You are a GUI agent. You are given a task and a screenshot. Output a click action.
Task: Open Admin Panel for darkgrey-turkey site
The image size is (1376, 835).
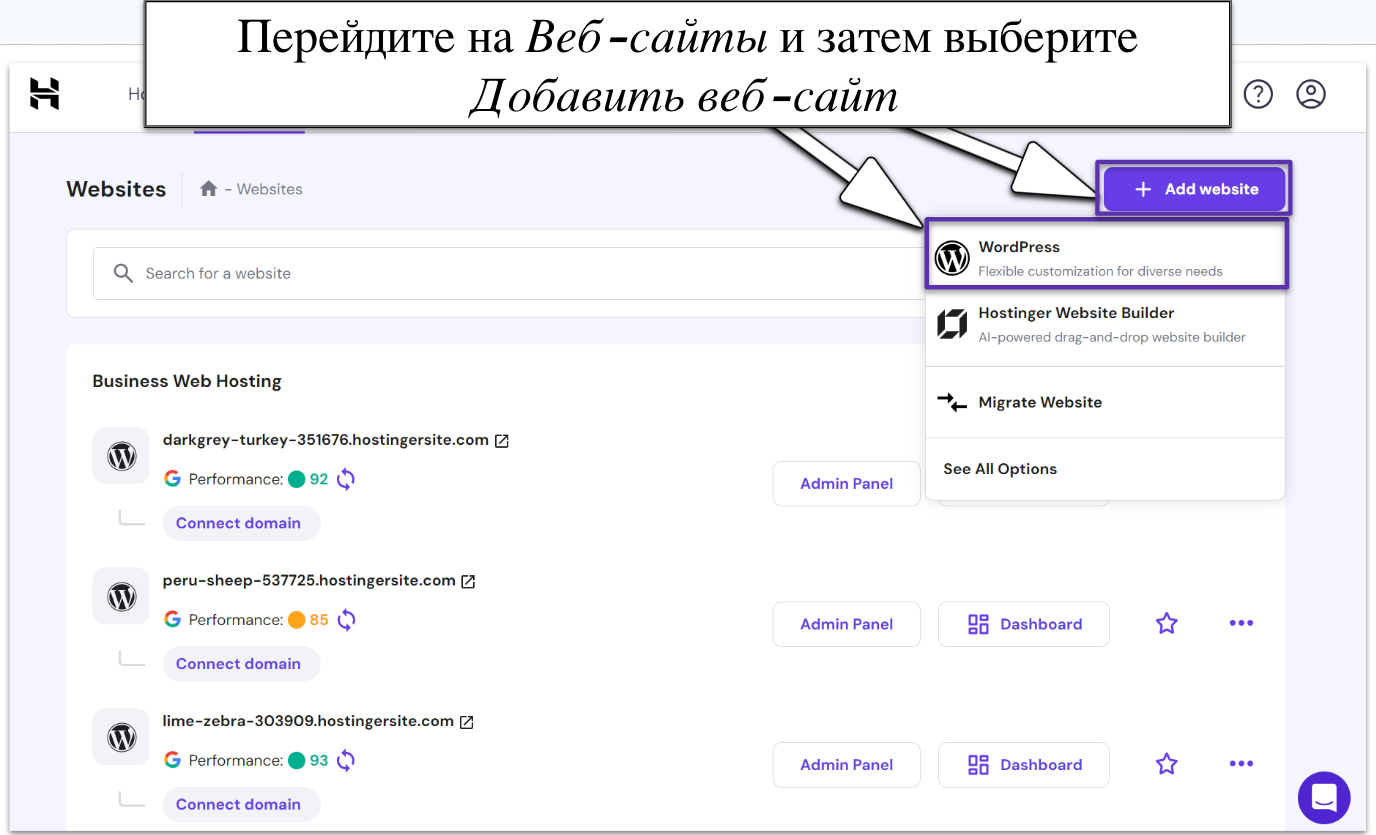click(x=846, y=483)
